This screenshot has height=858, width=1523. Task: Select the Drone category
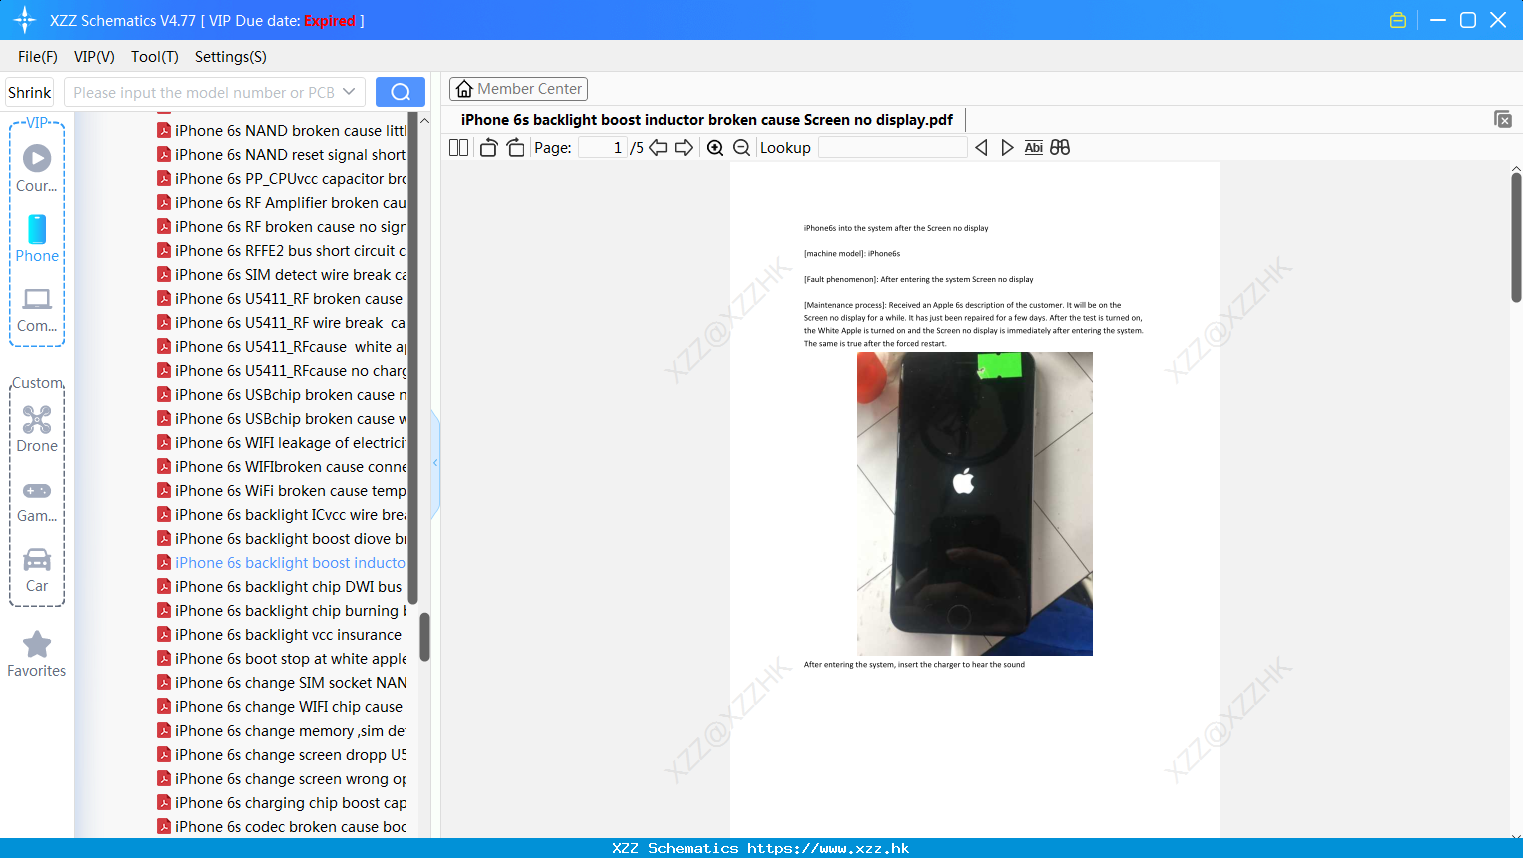[37, 429]
